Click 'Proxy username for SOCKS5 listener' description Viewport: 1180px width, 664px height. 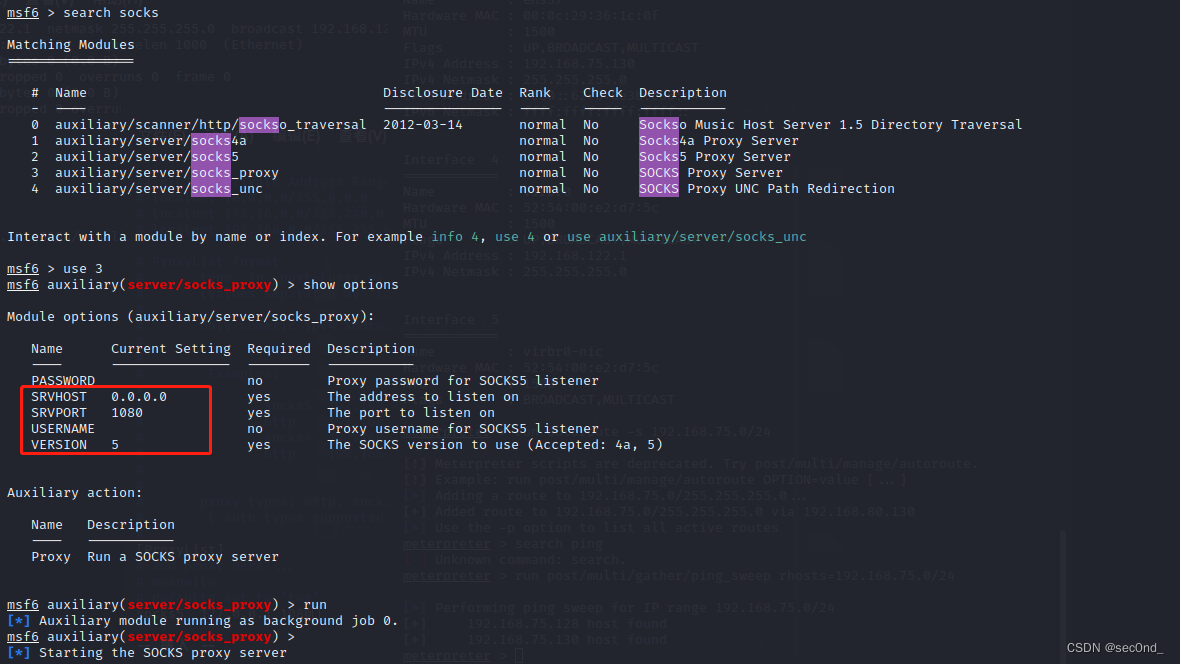coord(463,428)
